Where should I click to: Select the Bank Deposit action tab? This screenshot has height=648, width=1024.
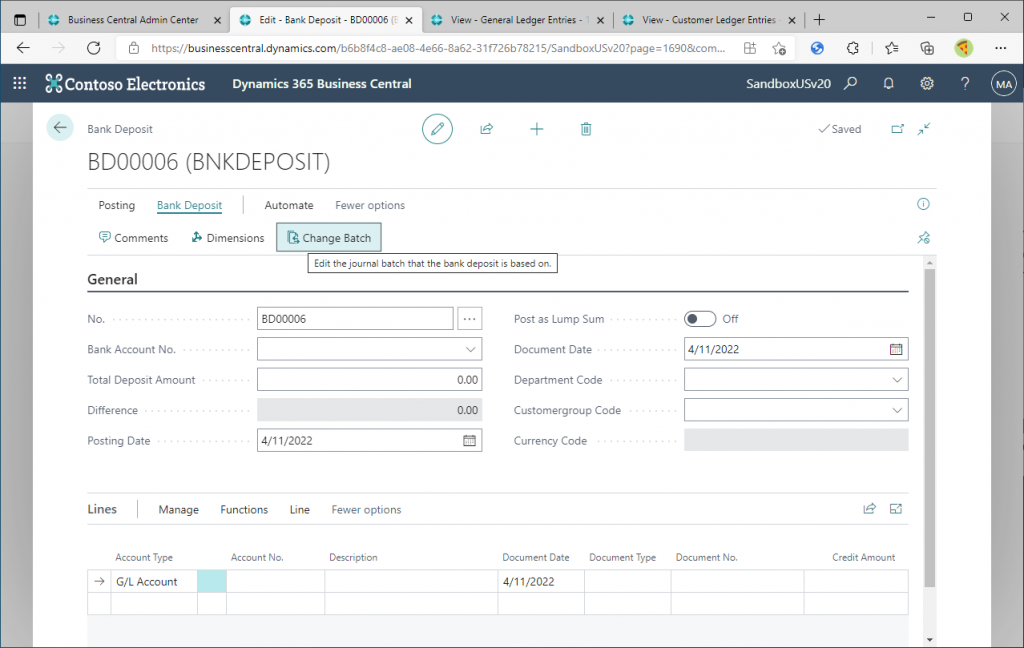pos(189,205)
